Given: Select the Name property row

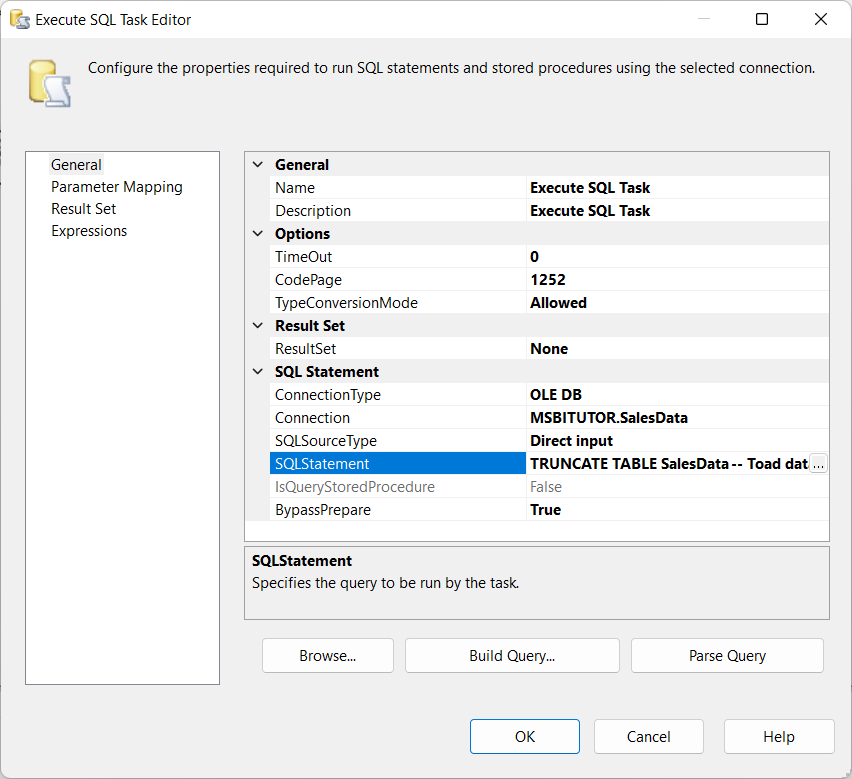Looking at the screenshot, I should 549,187.
